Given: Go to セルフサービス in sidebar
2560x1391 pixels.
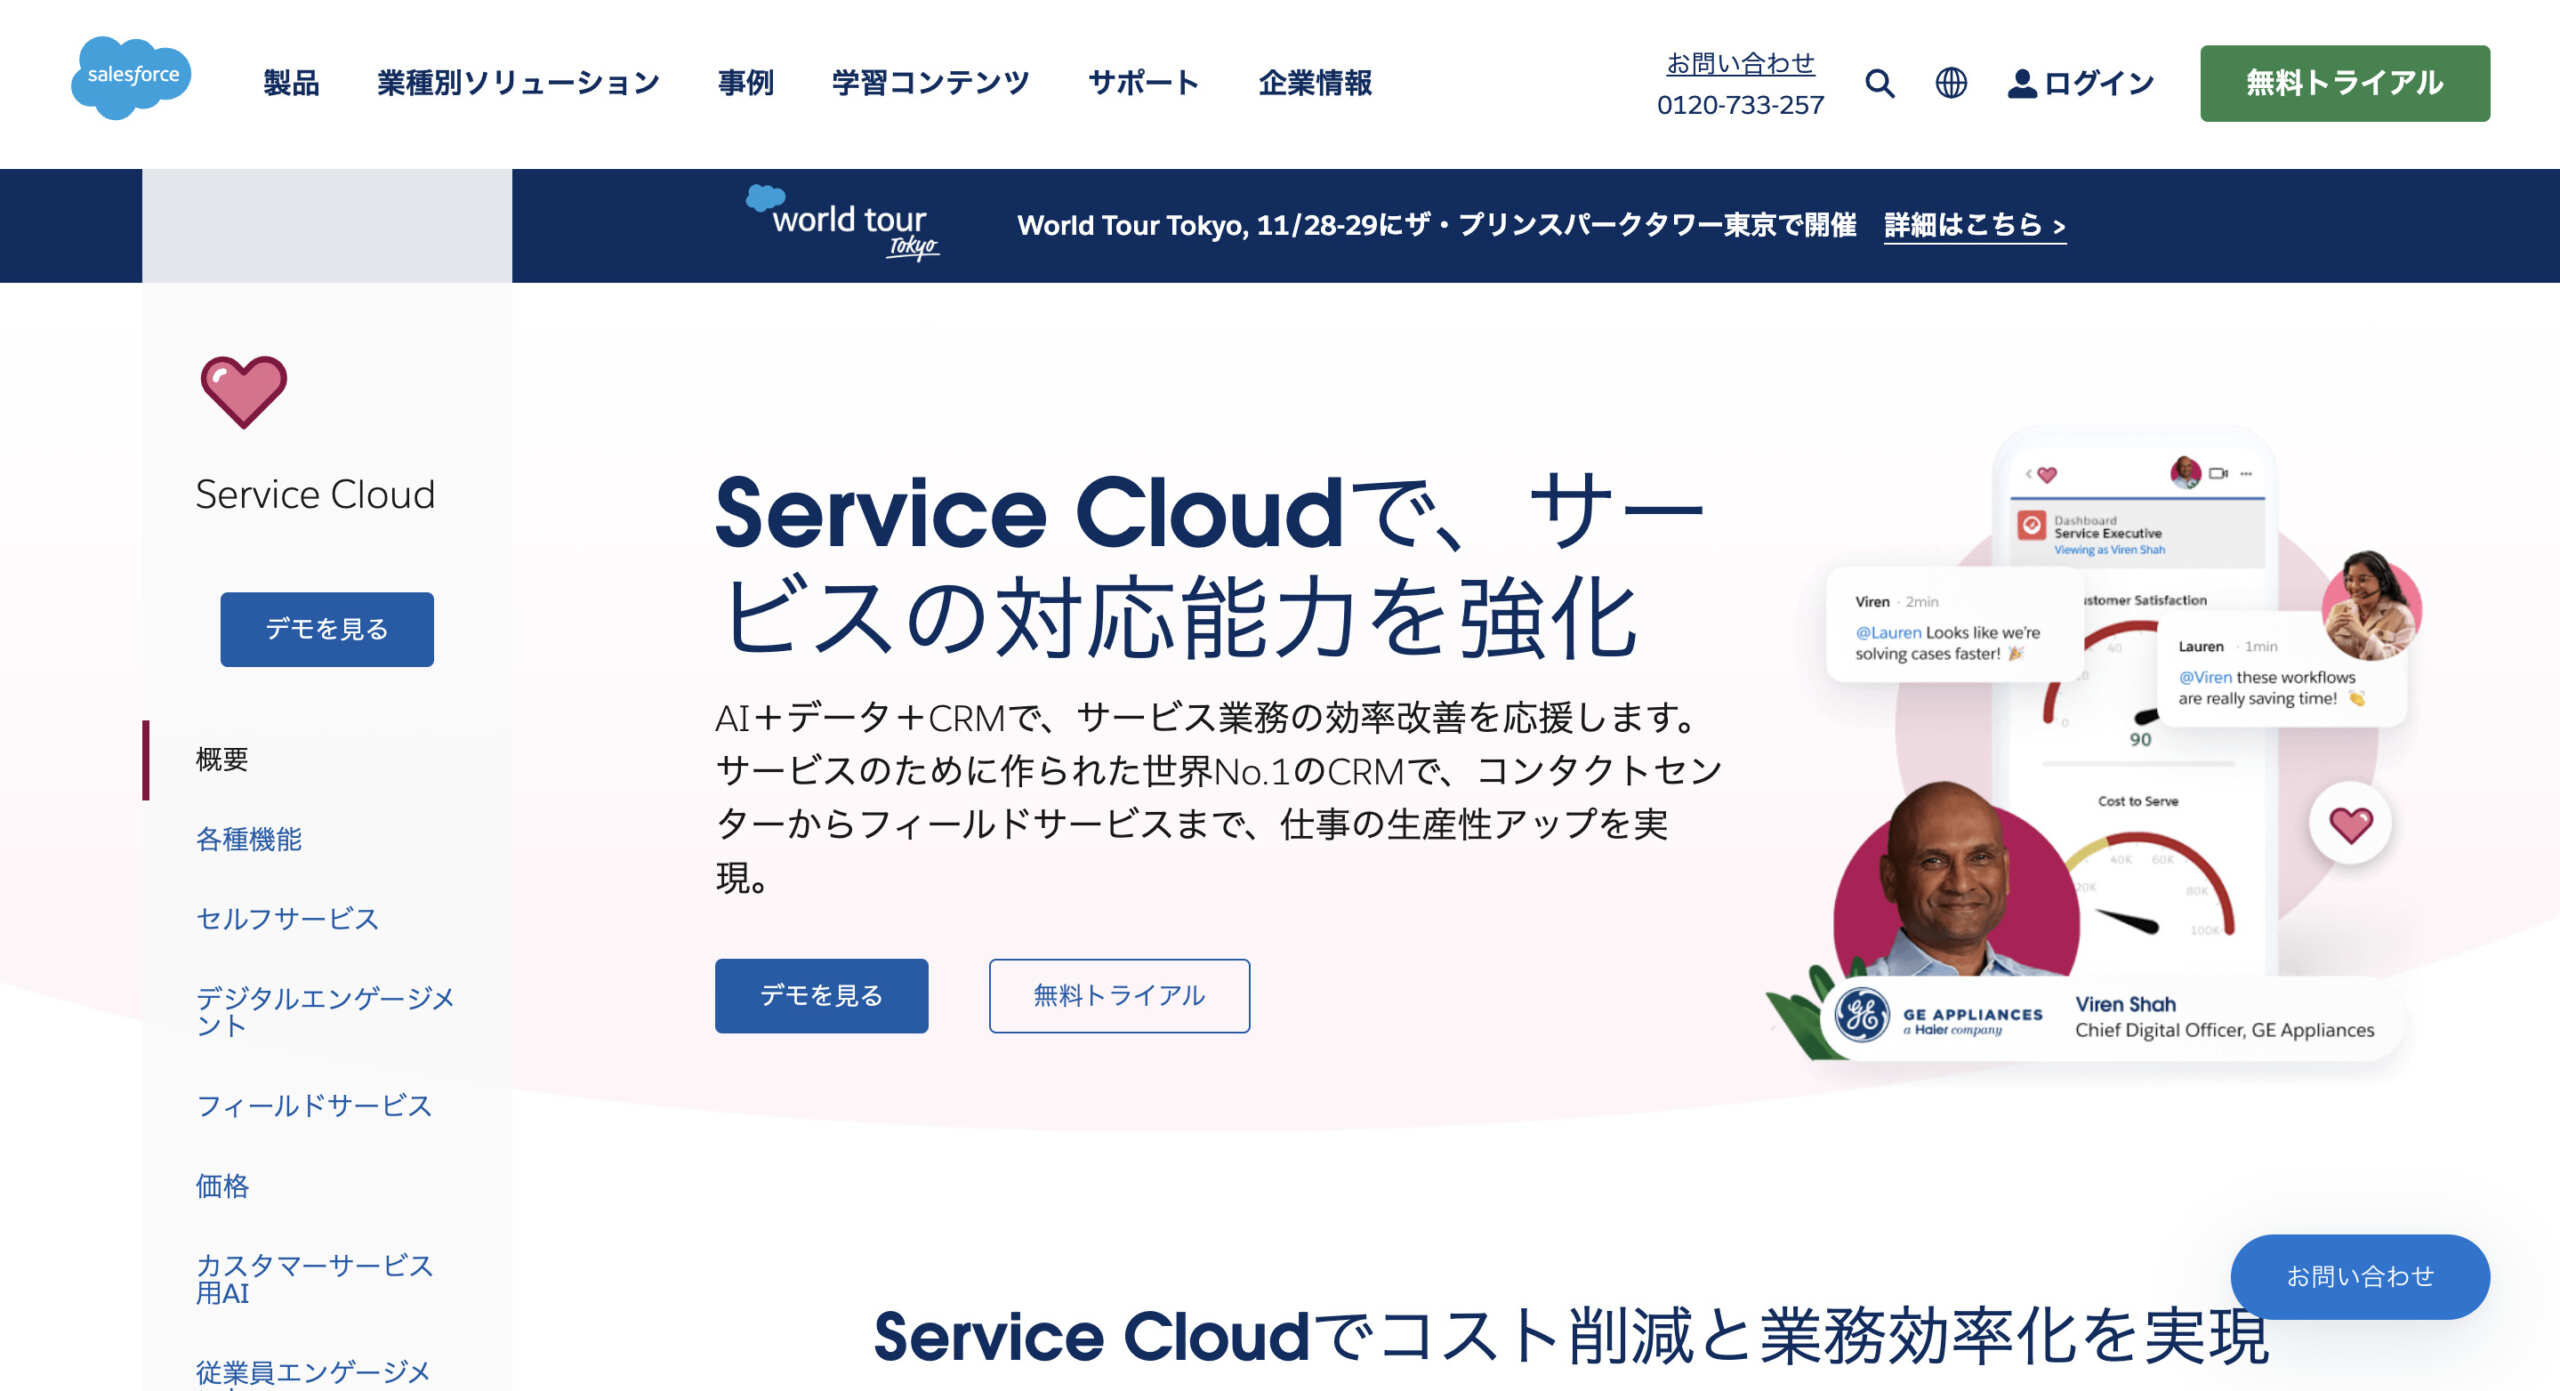Looking at the screenshot, I should [287, 919].
